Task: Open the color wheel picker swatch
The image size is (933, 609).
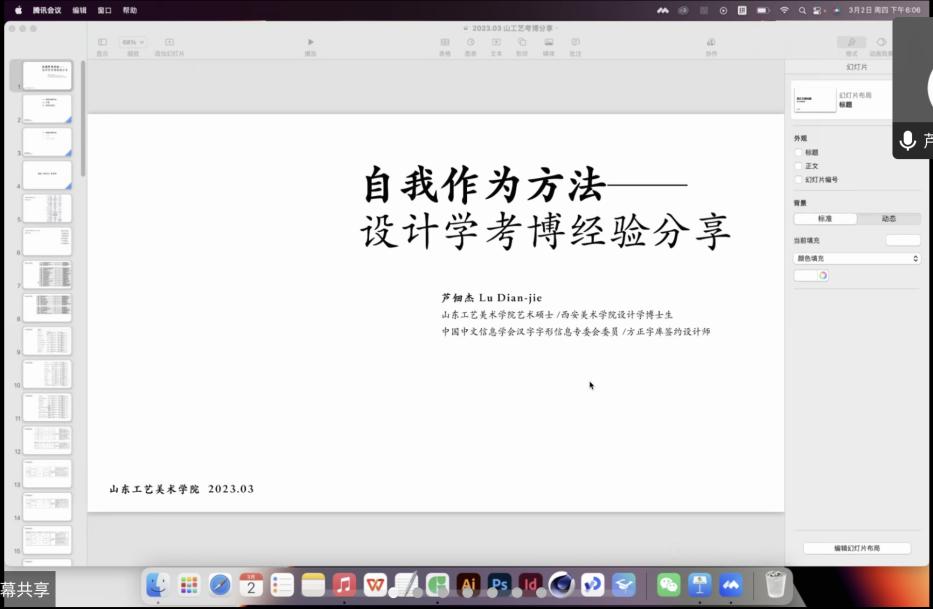Action: [x=822, y=276]
